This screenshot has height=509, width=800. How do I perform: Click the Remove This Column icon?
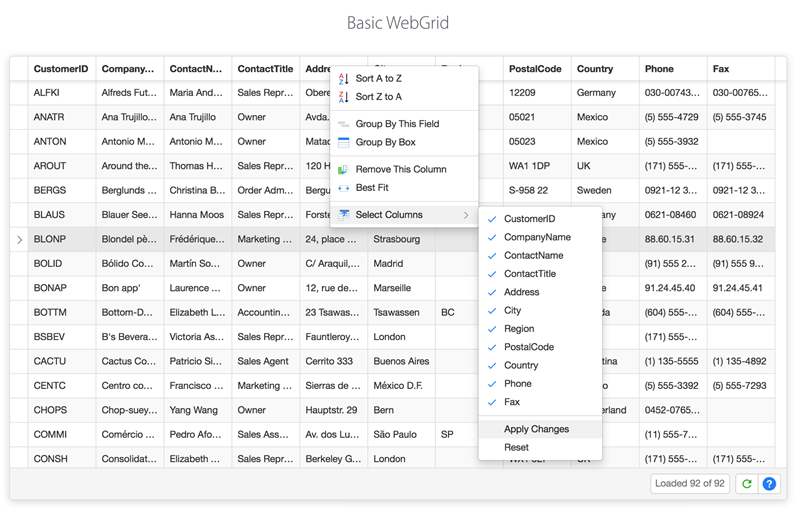(343, 170)
